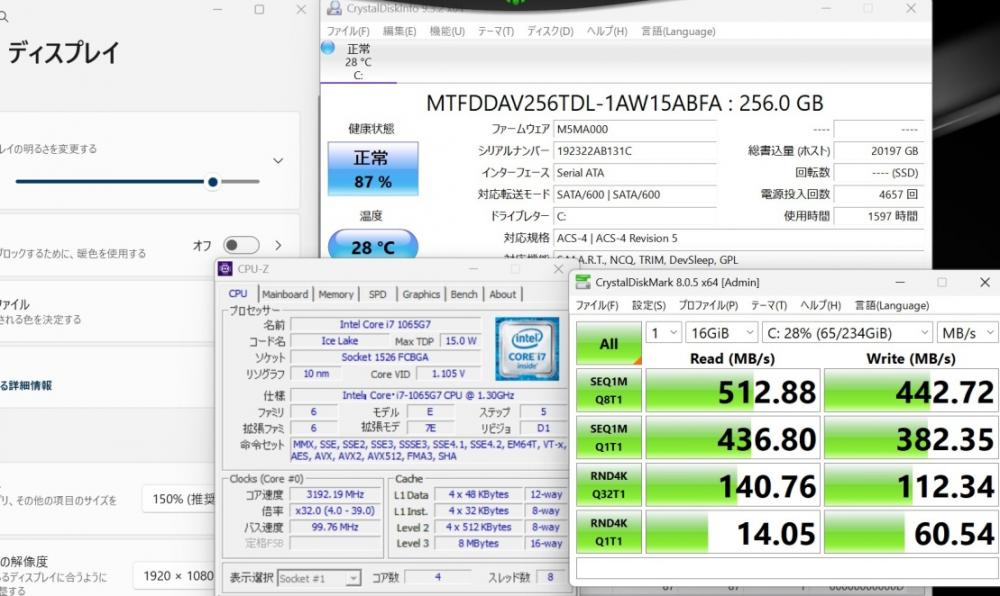Click the 14.05 RND4K Q1T1 read result

pos(733,532)
